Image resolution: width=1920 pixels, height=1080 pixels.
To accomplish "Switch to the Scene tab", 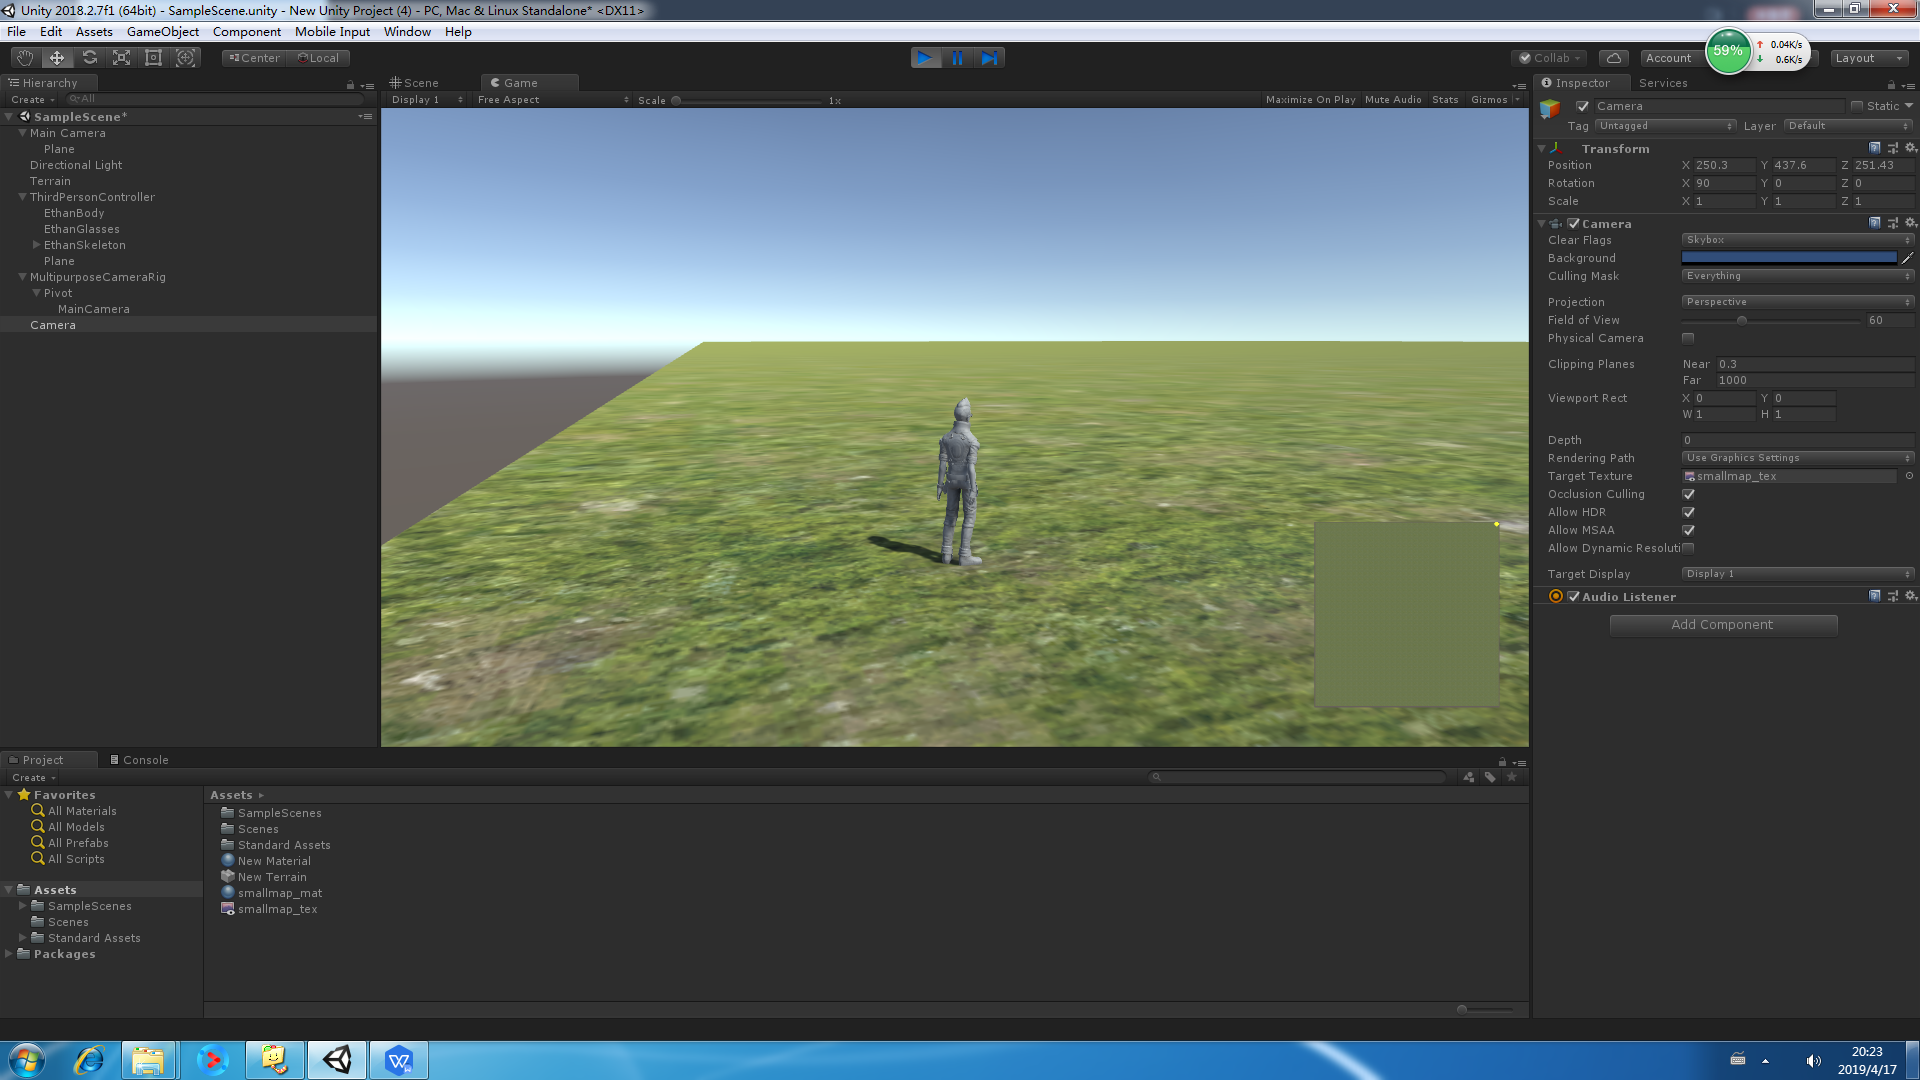I will (414, 83).
